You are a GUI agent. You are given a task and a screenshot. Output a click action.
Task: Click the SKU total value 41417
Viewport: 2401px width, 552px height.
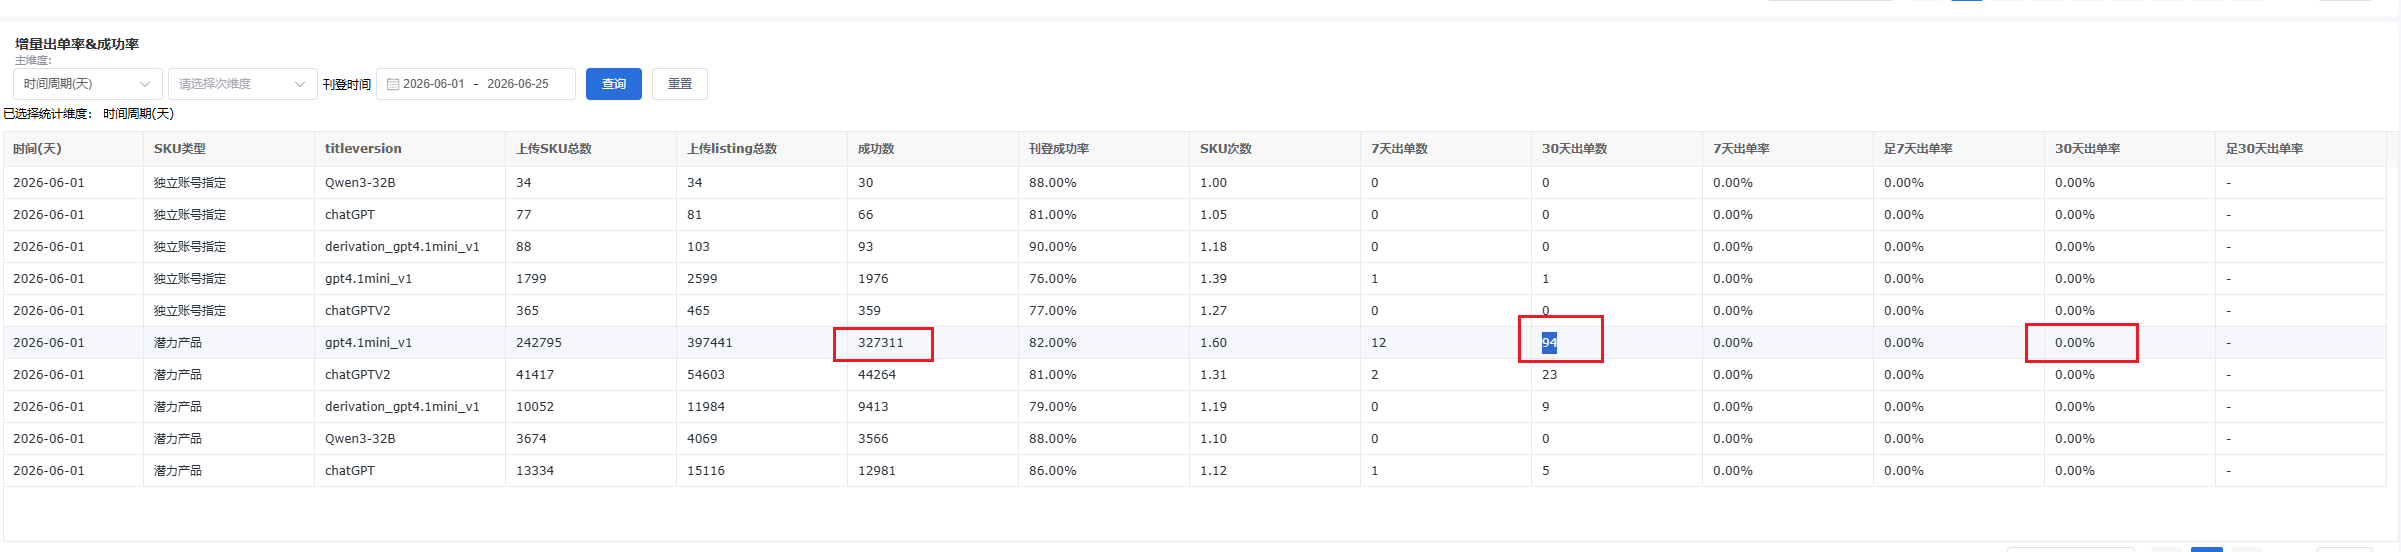pos(535,375)
